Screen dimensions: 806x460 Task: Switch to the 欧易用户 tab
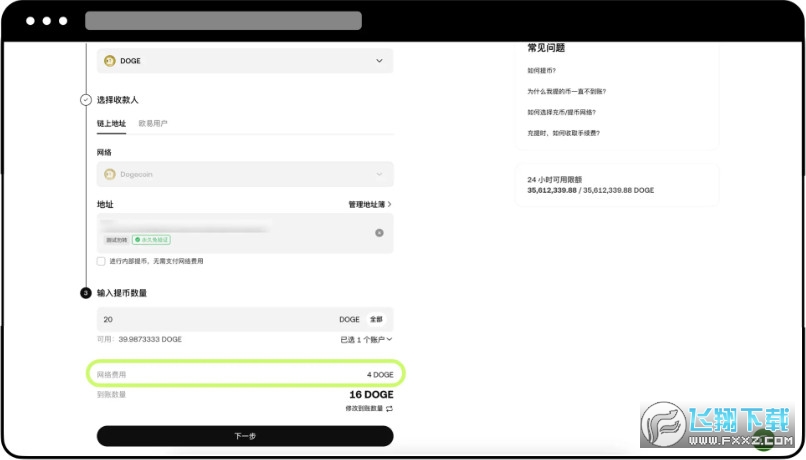pos(153,124)
